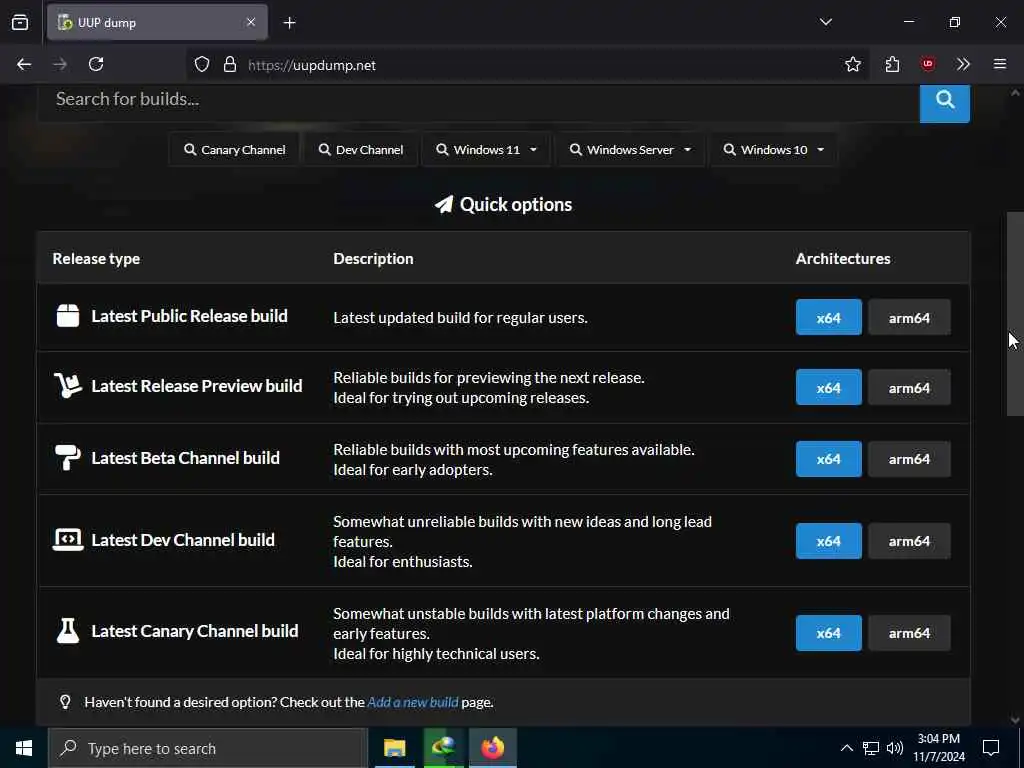
Task: Close the UUP dump tab
Action: 251,22
